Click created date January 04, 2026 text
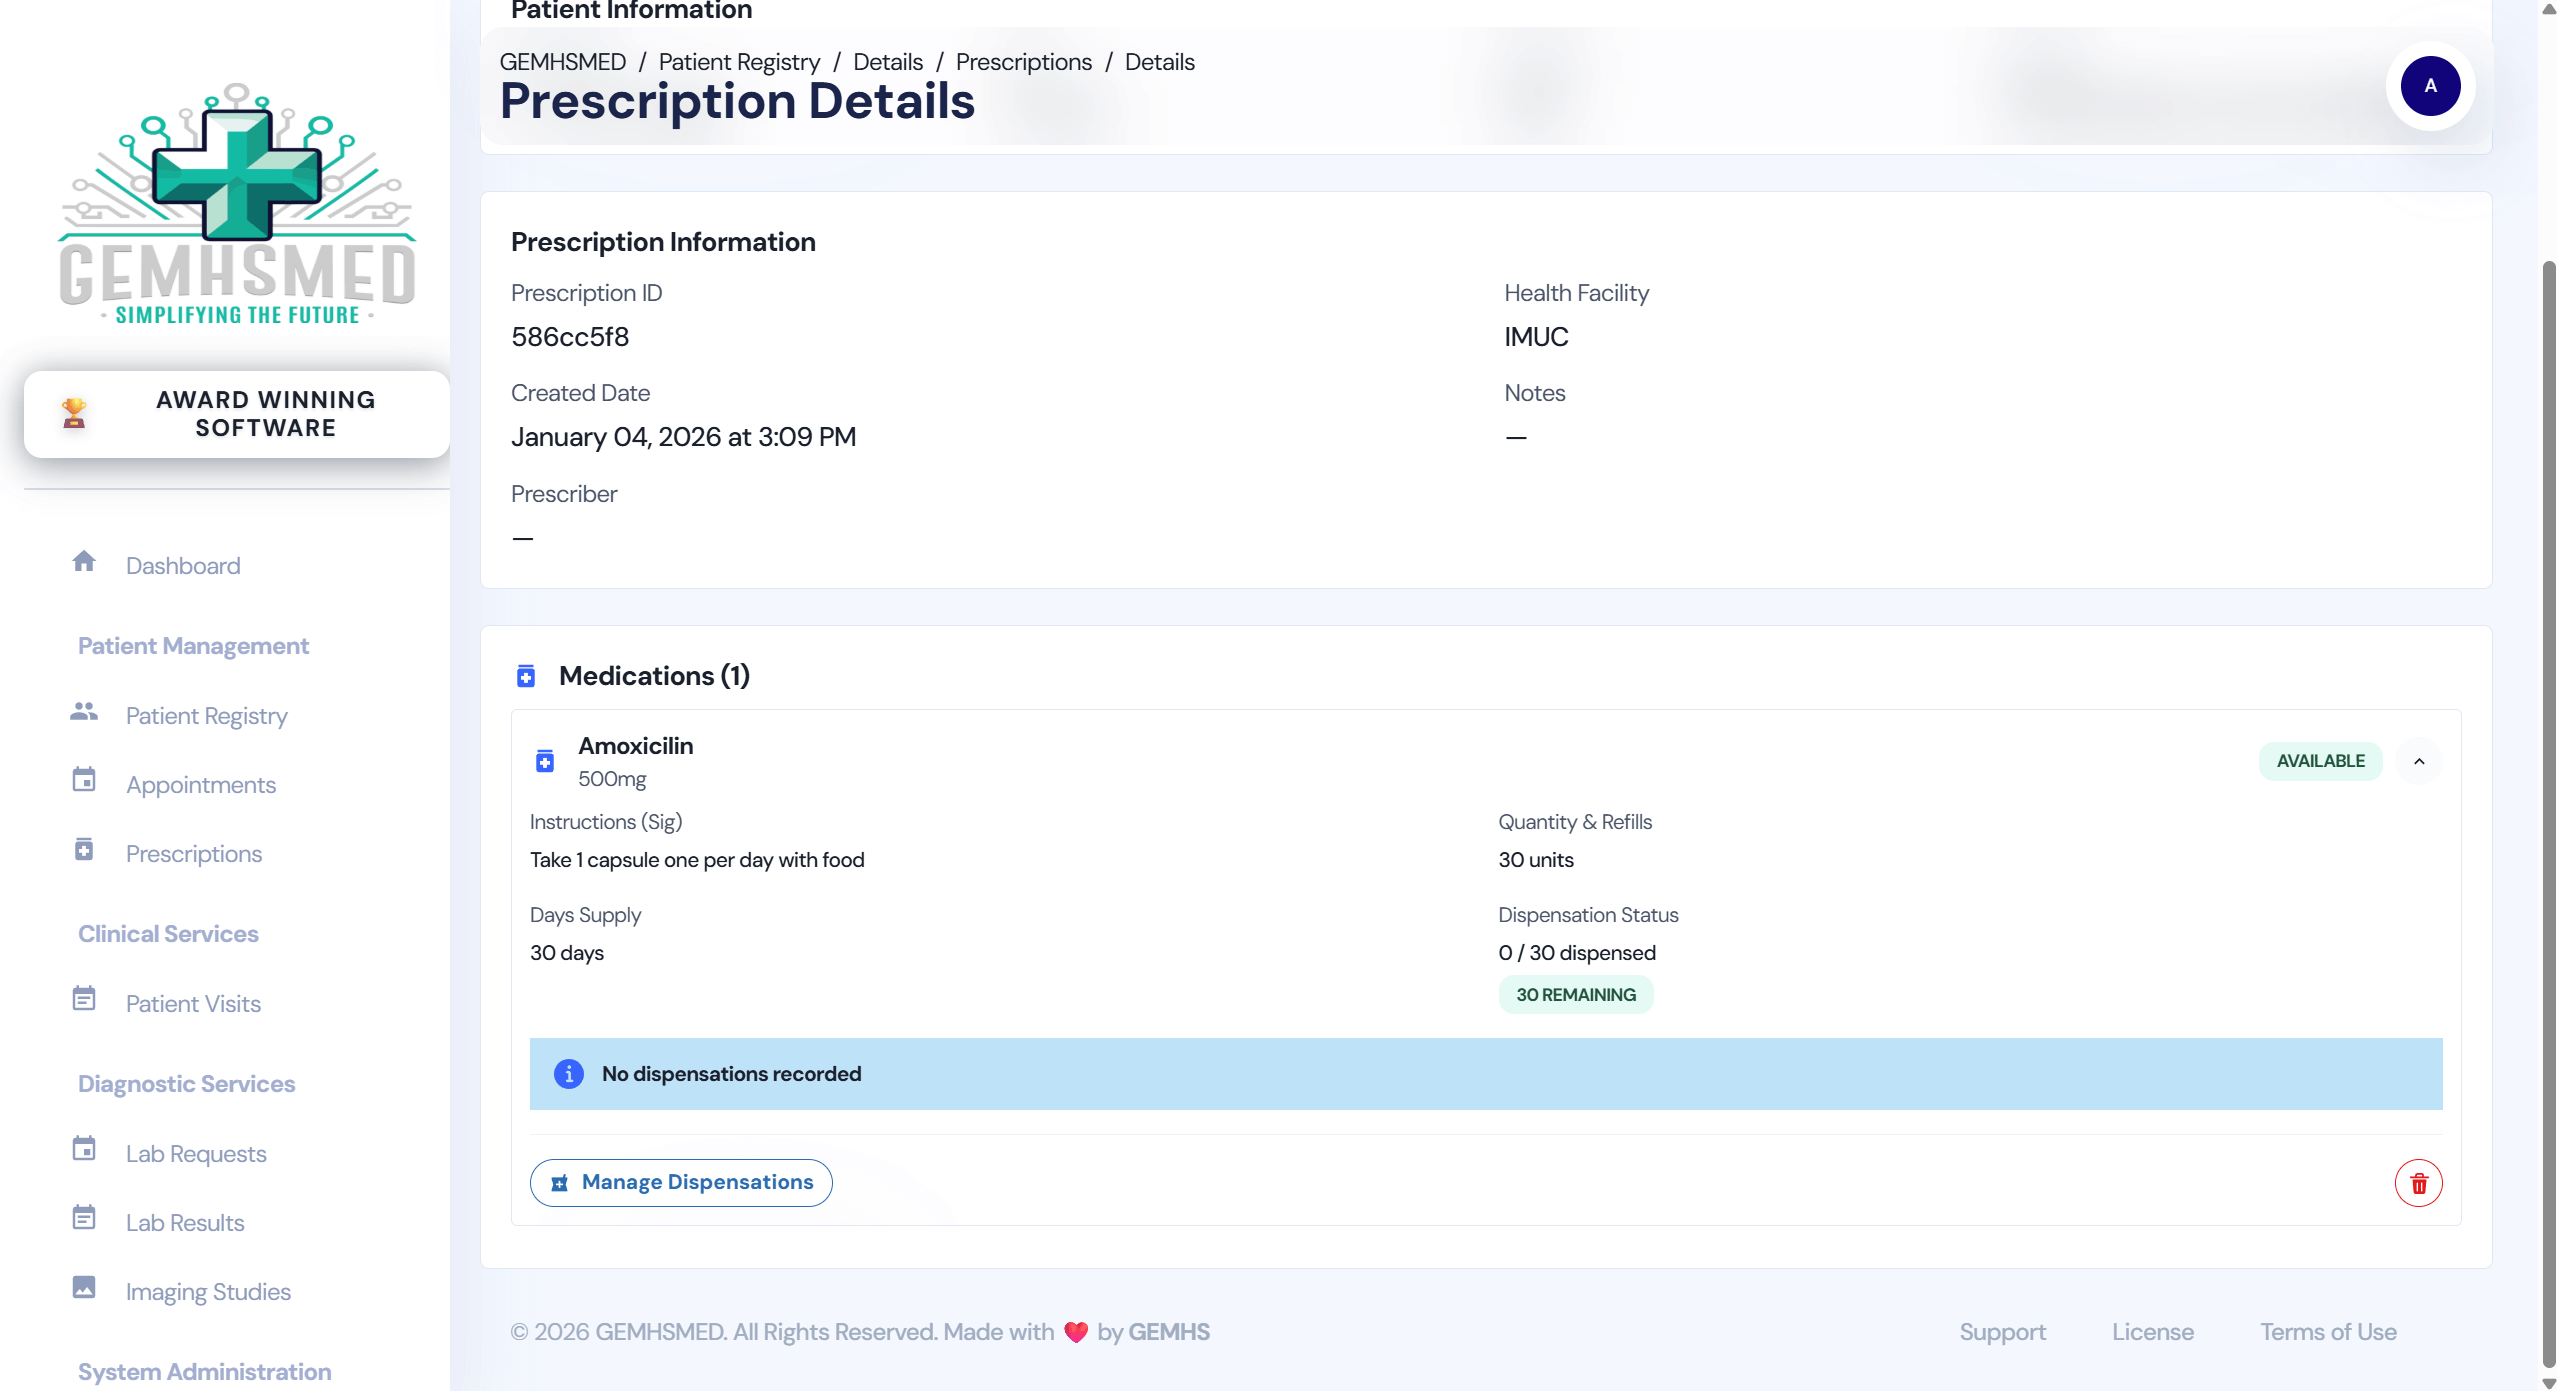The width and height of the screenshot is (2557, 1391). pos(683,437)
